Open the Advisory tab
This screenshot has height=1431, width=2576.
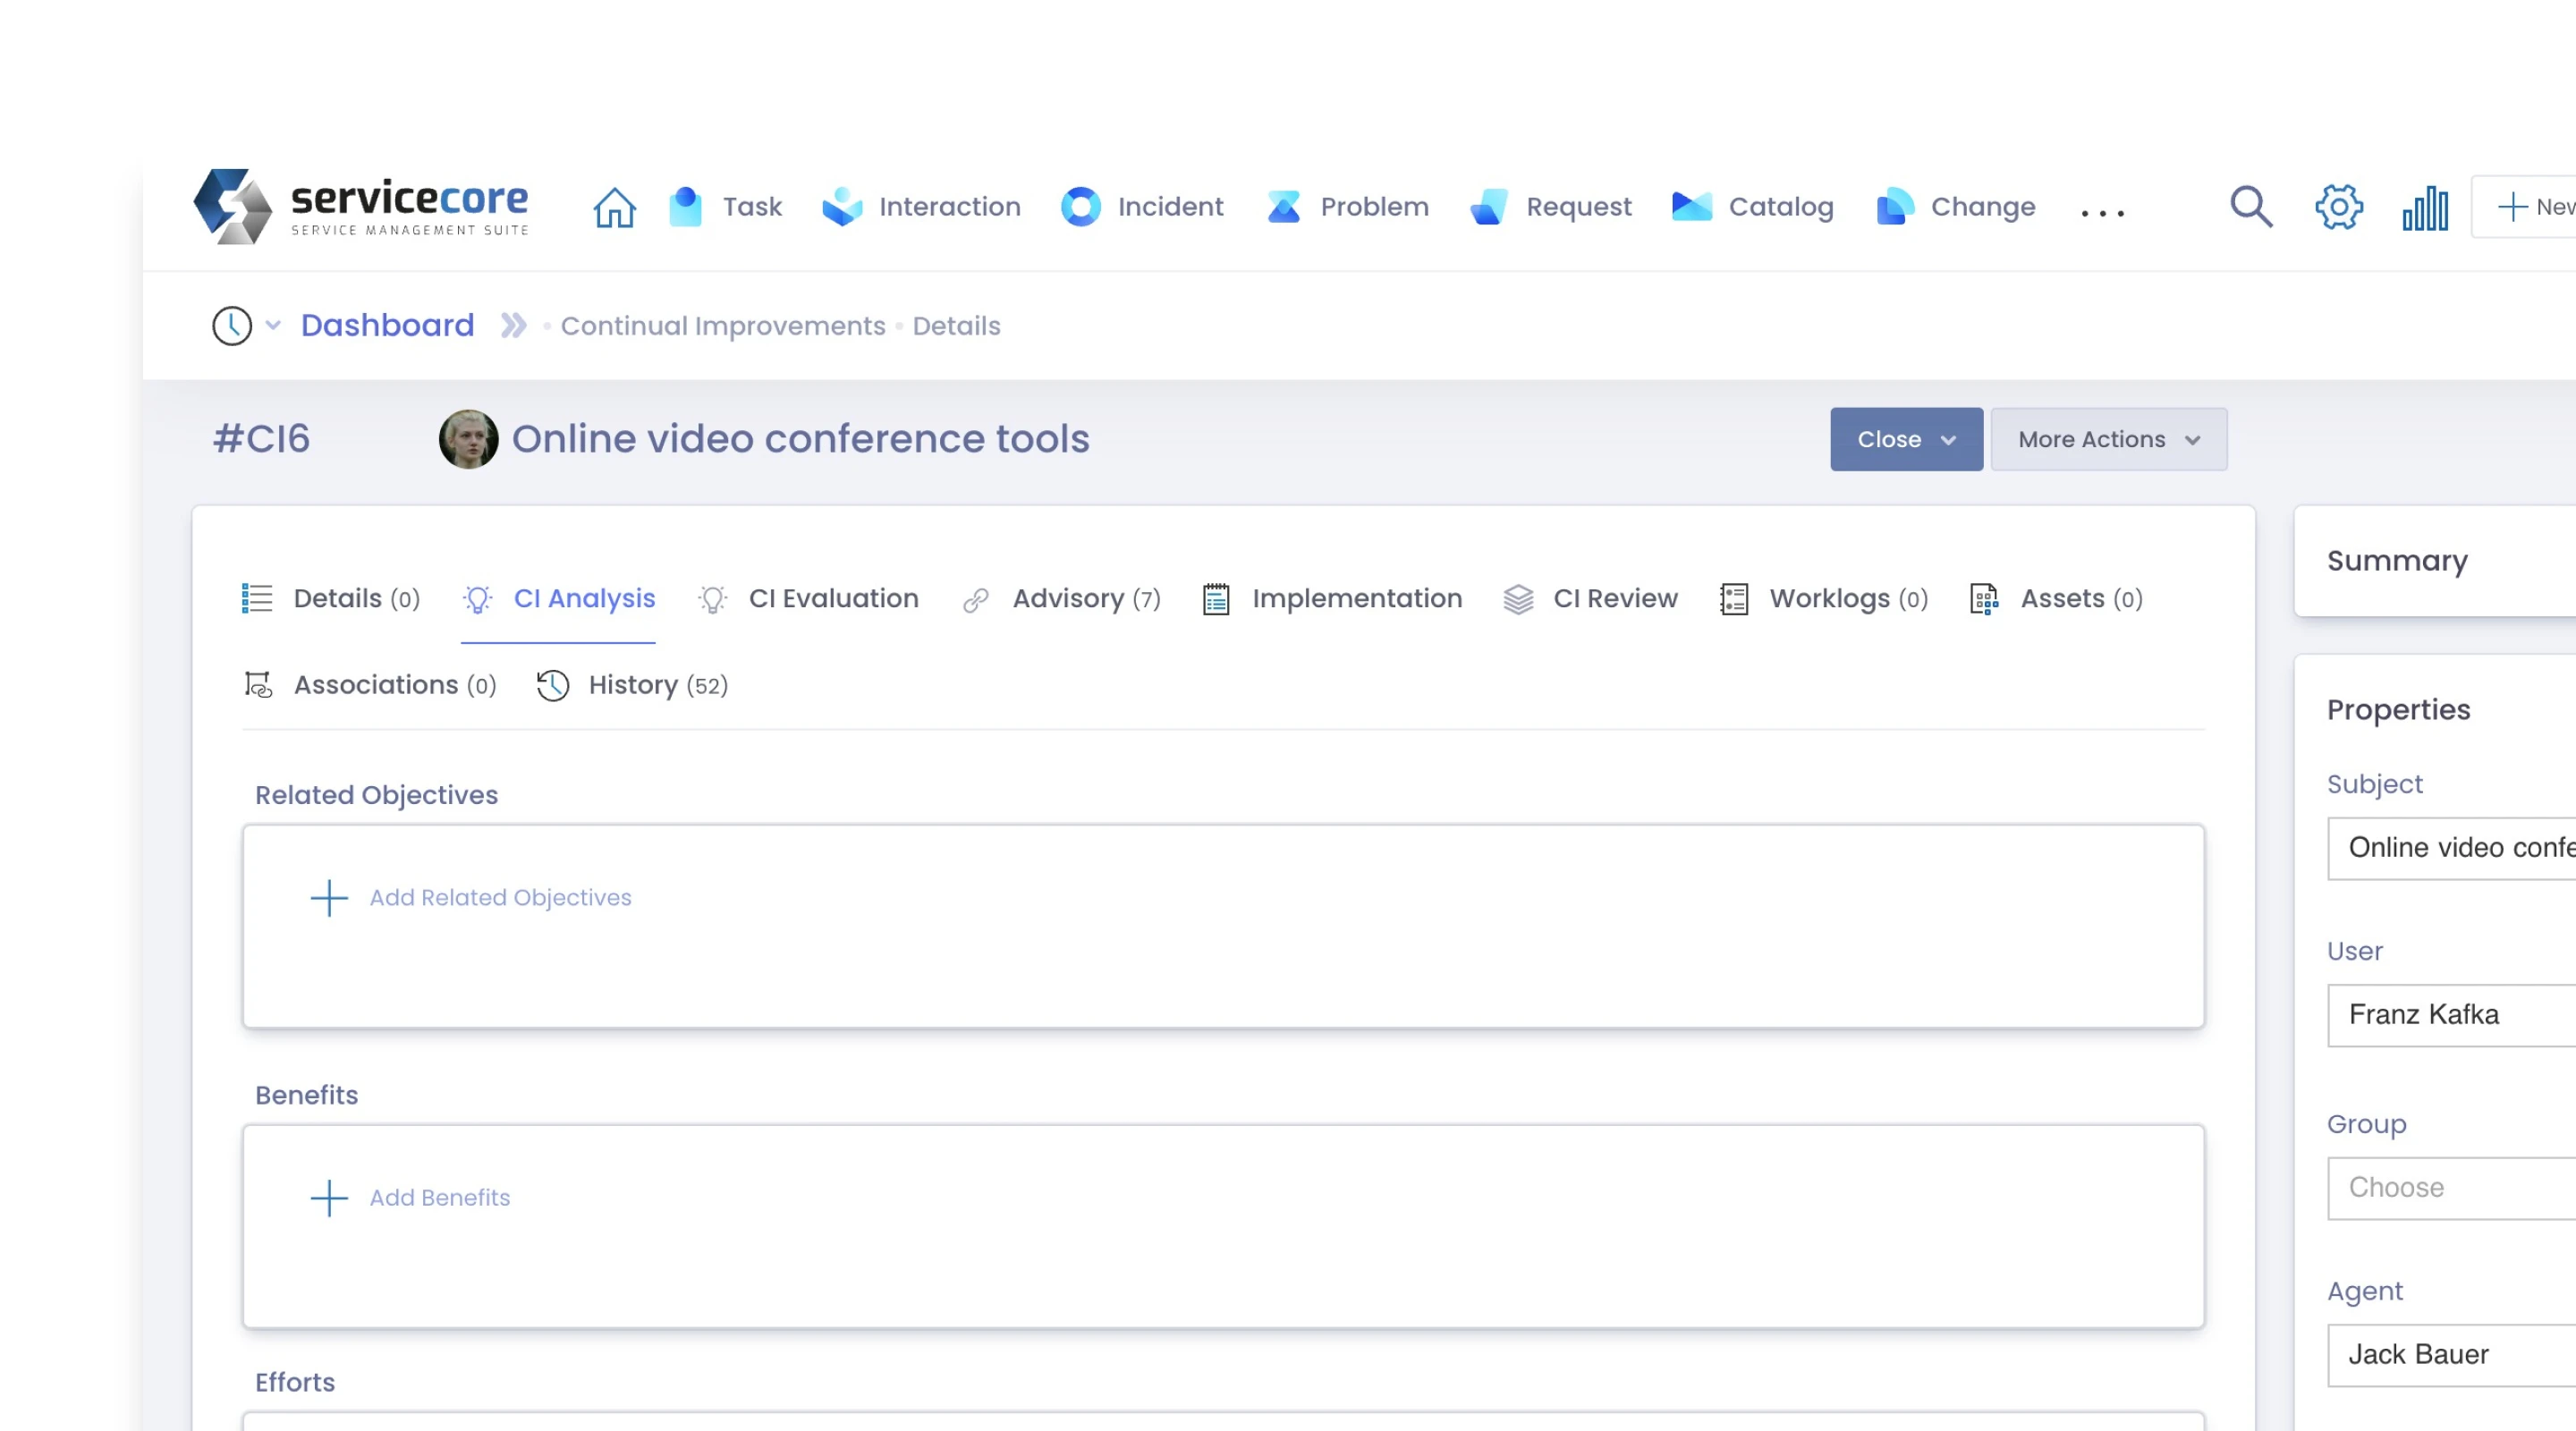pyautogui.click(x=1061, y=599)
